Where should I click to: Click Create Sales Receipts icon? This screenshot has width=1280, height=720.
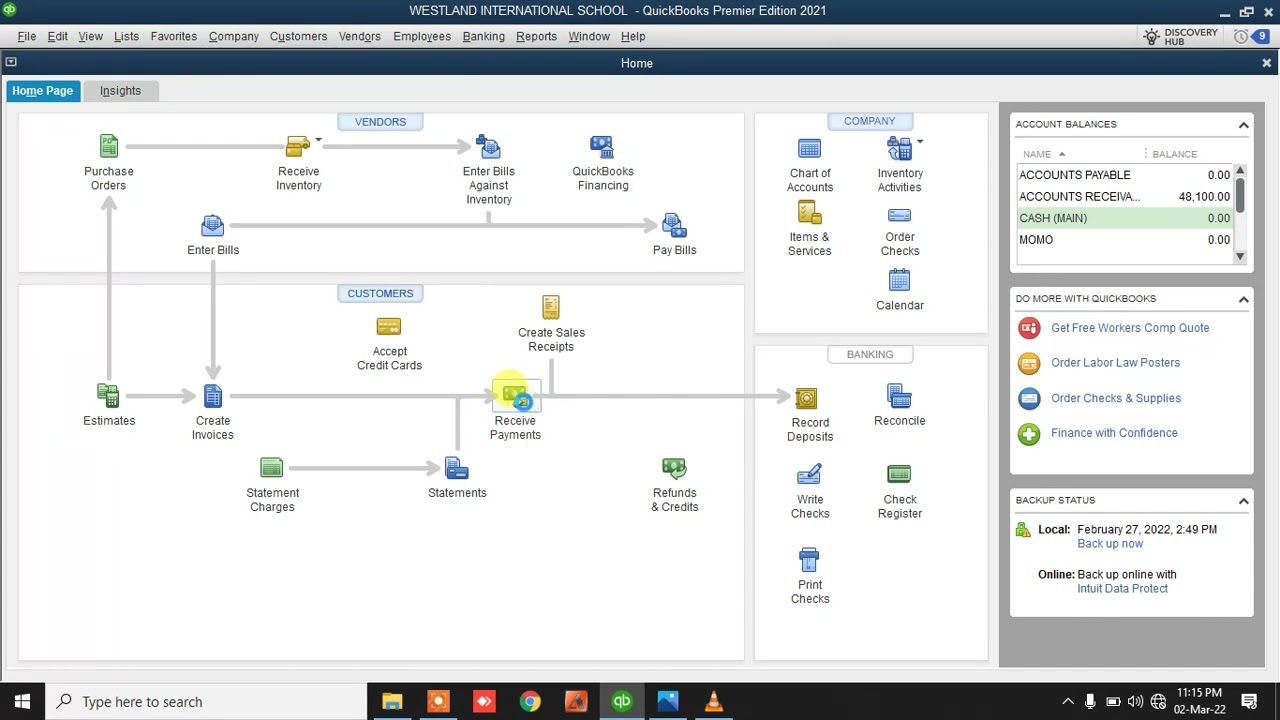pos(551,307)
